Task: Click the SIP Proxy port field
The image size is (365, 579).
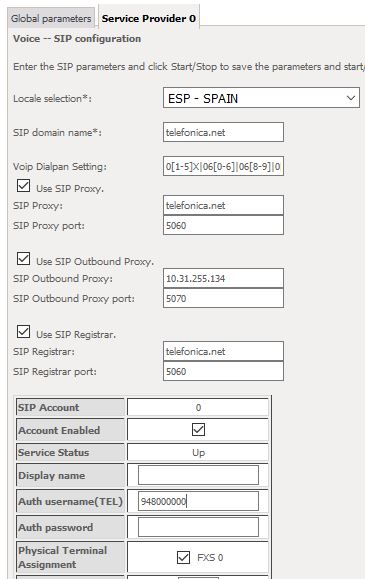Action: point(223,225)
